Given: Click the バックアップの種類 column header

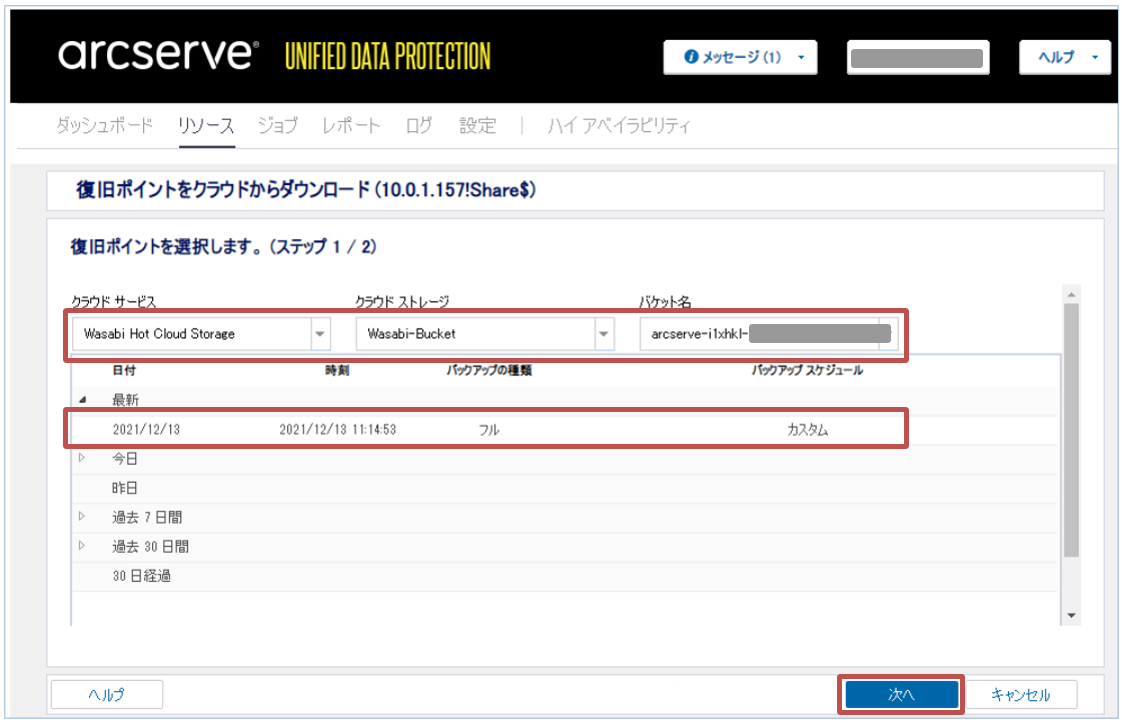Looking at the screenshot, I should point(489,370).
